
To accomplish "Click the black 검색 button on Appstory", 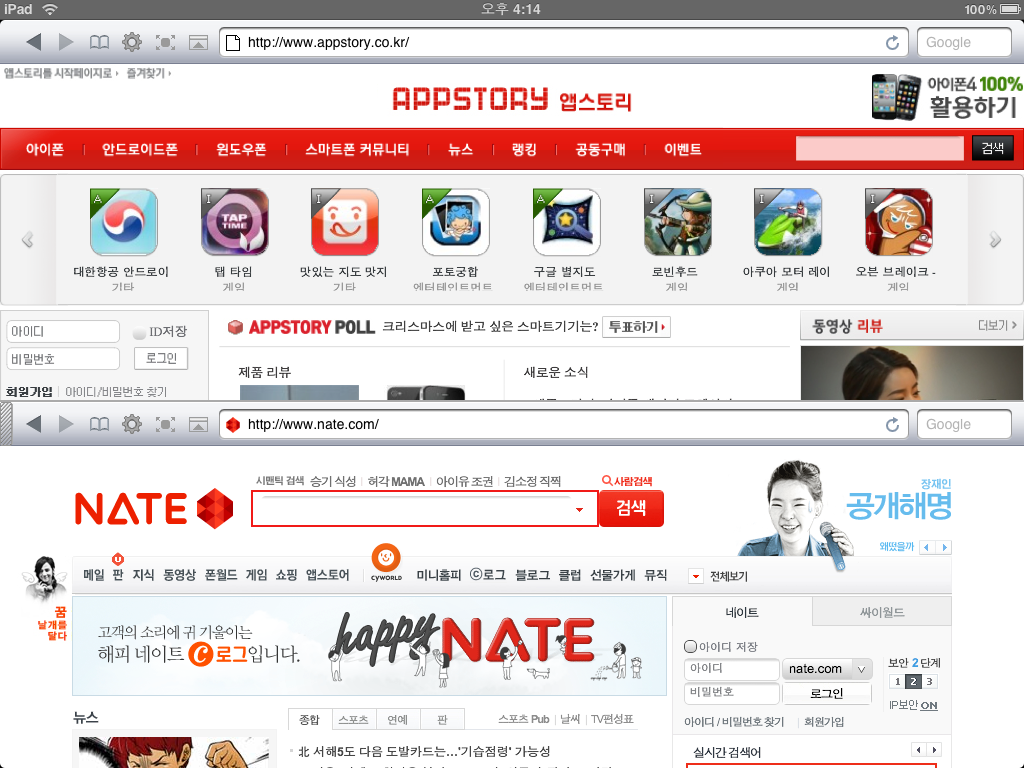I will pyautogui.click(x=993, y=148).
